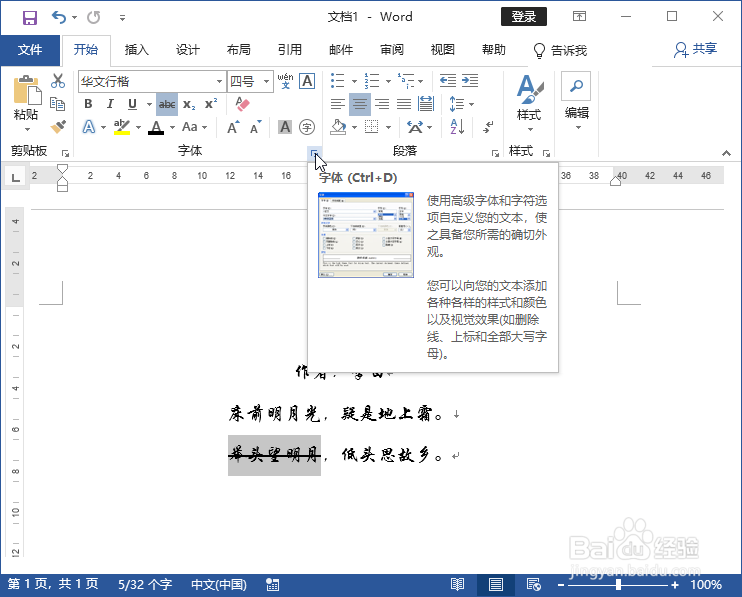The image size is (742, 597).
Task: Align text to the right
Action: 381,104
